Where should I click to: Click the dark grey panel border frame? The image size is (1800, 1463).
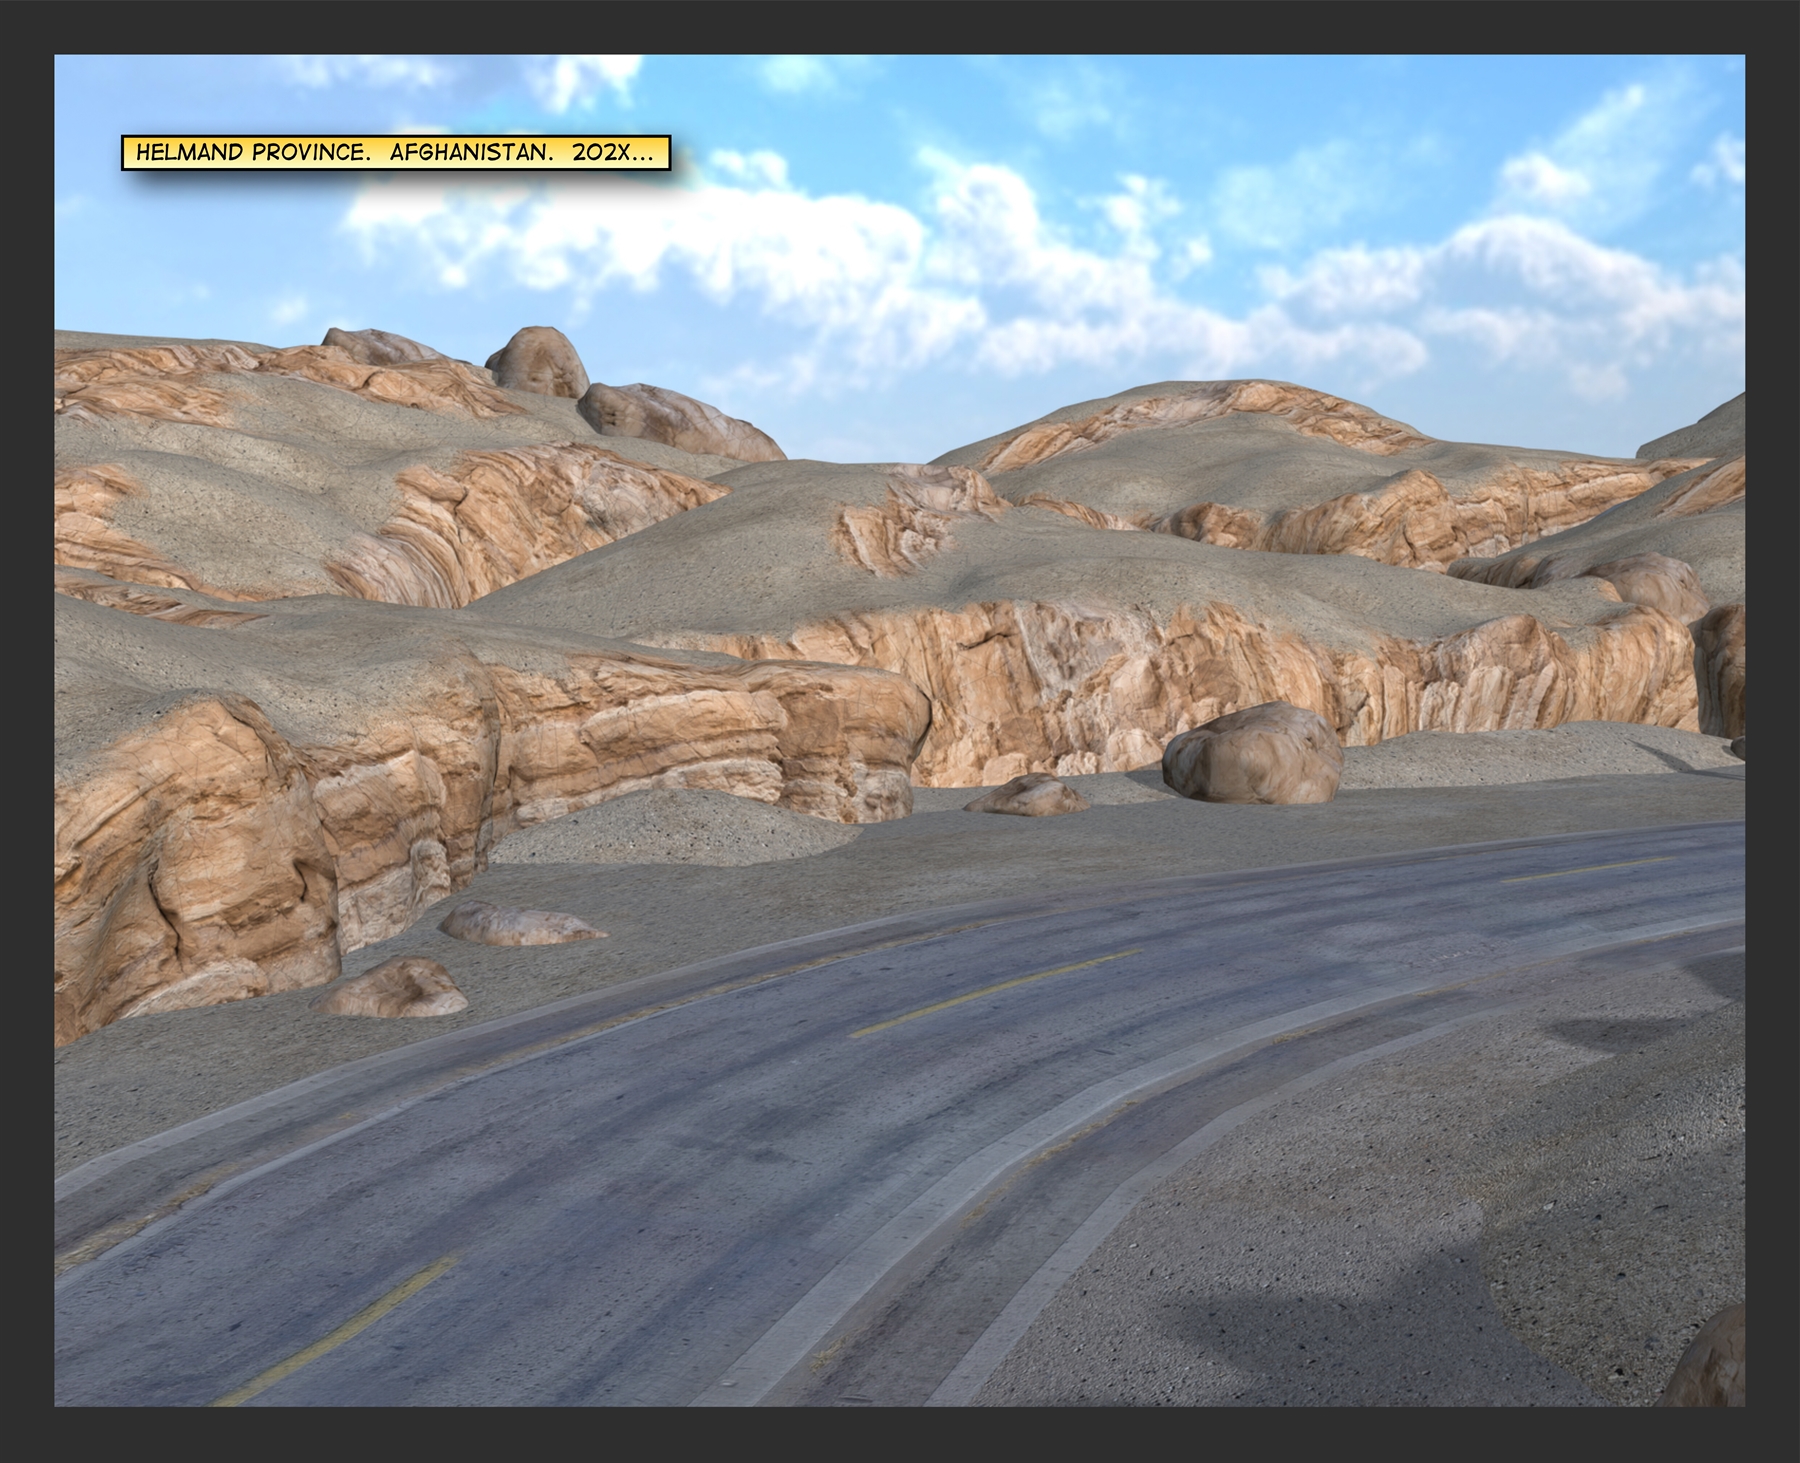pyautogui.click(x=900, y=25)
